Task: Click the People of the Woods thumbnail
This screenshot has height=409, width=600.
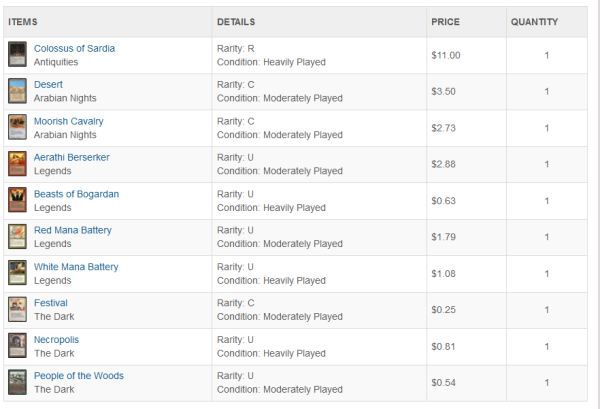Action: click(x=16, y=382)
